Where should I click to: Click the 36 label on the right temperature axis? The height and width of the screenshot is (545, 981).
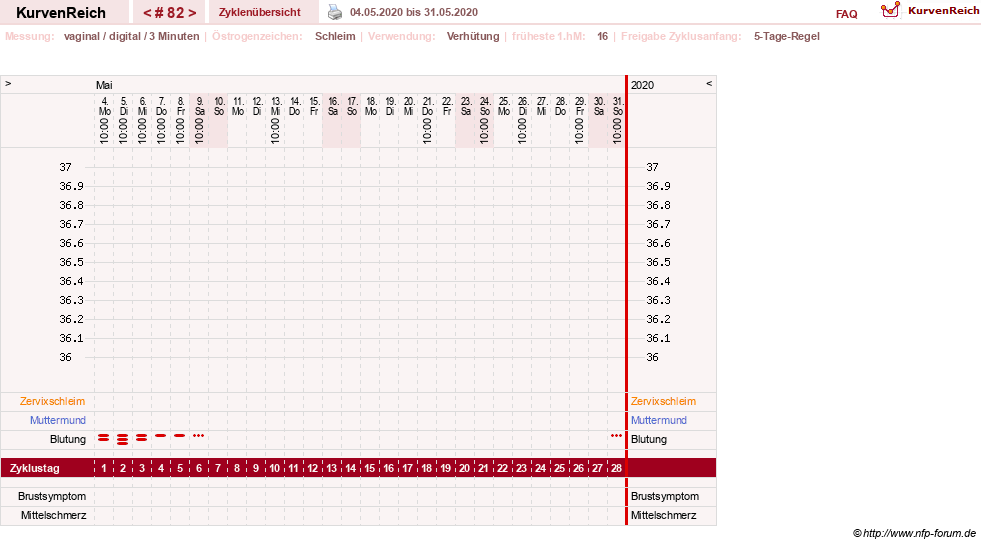tap(652, 357)
